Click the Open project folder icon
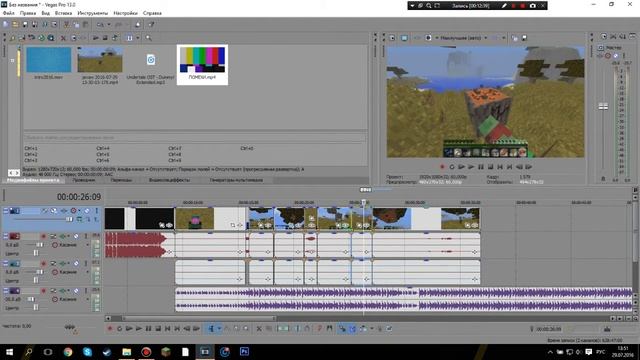This screenshot has height=360, width=640. click(x=15, y=24)
